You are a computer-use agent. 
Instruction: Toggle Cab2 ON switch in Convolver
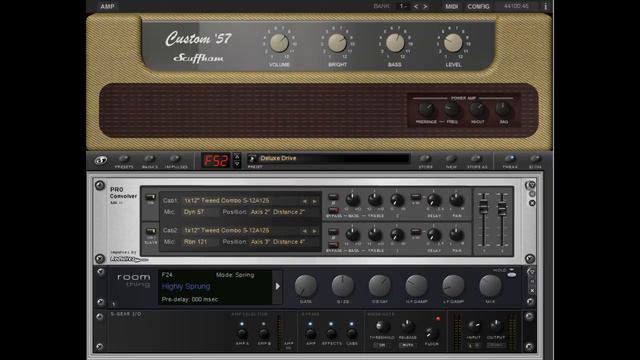click(151, 231)
